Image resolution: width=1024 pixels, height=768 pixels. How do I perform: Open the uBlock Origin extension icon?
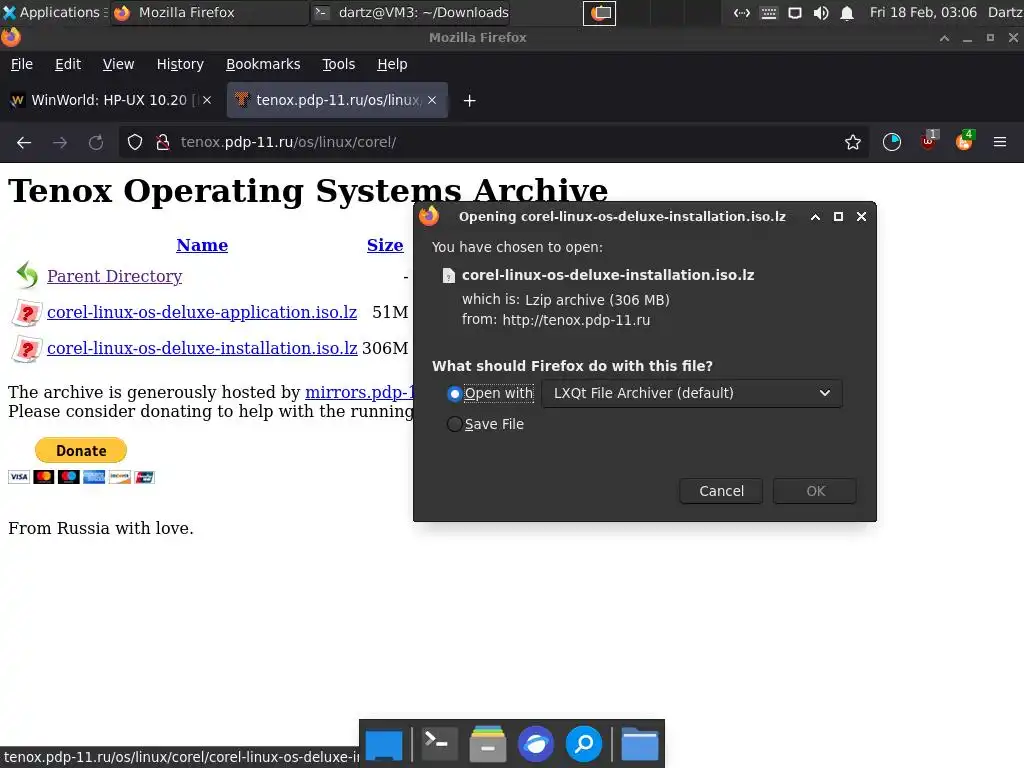pyautogui.click(x=928, y=141)
